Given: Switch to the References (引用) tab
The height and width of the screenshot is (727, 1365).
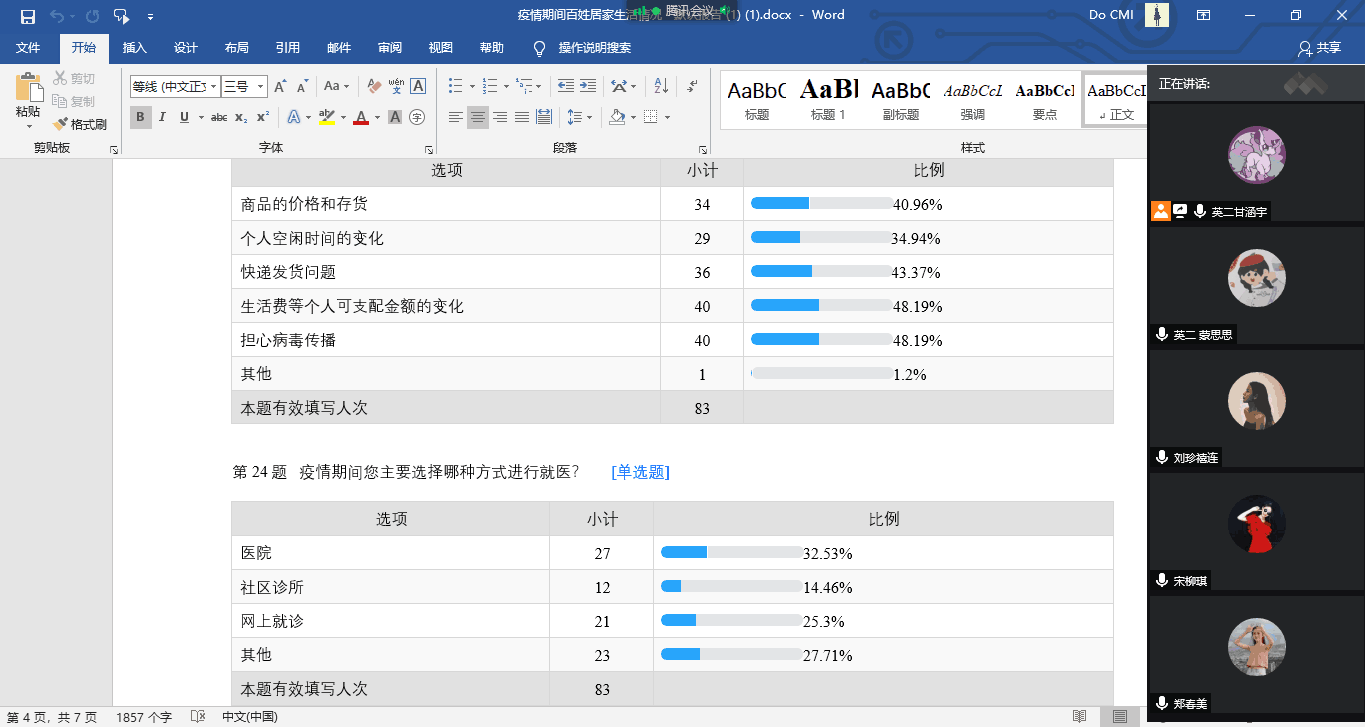Looking at the screenshot, I should pyautogui.click(x=288, y=48).
